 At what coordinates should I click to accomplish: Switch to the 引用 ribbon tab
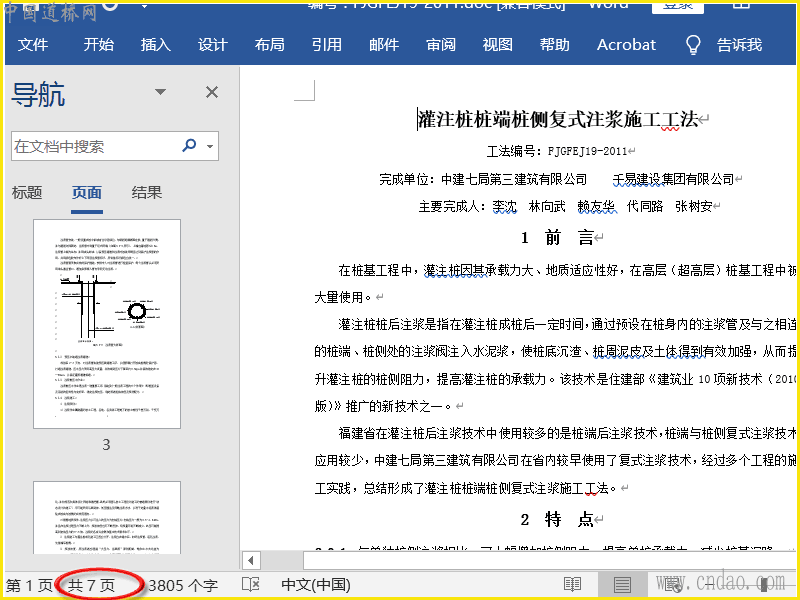point(327,45)
